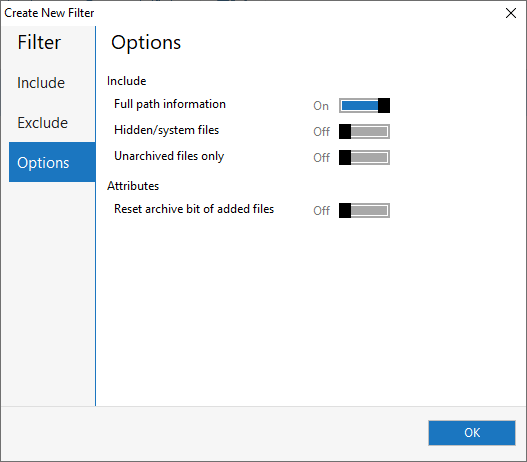527x462 pixels.
Task: Toggle Reset archive bit of added files
Action: coord(364,211)
